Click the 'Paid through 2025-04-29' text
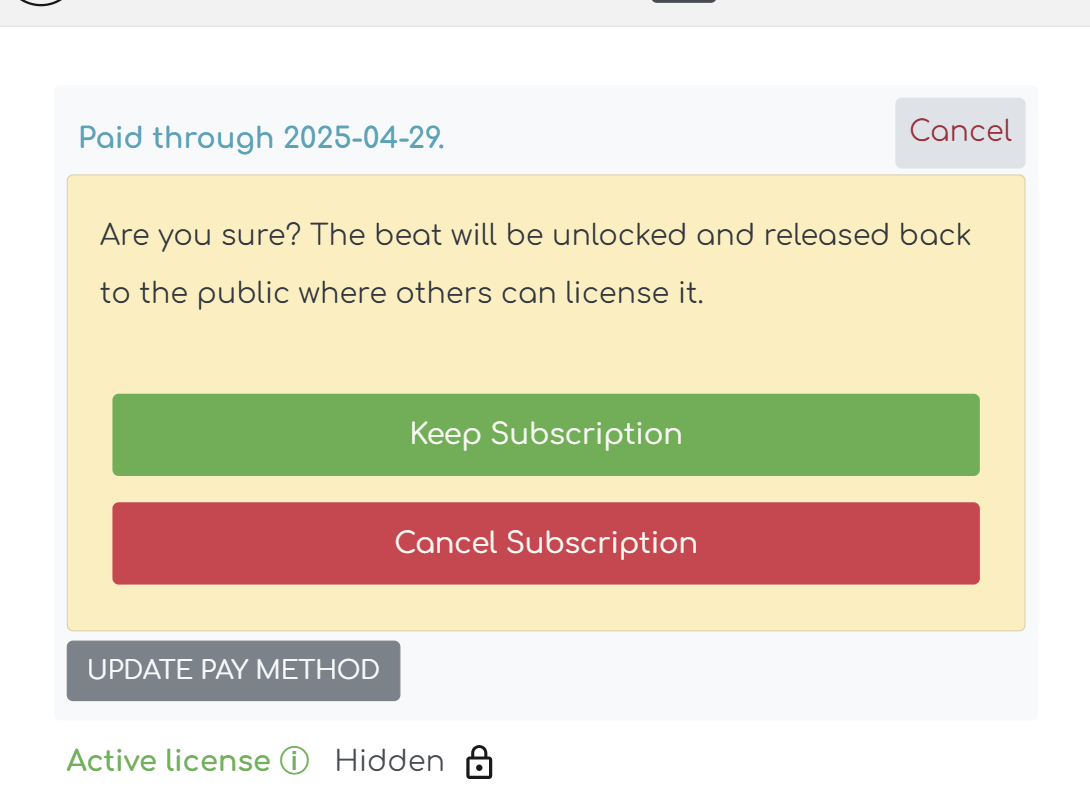The image size is (1090, 793). tap(261, 138)
